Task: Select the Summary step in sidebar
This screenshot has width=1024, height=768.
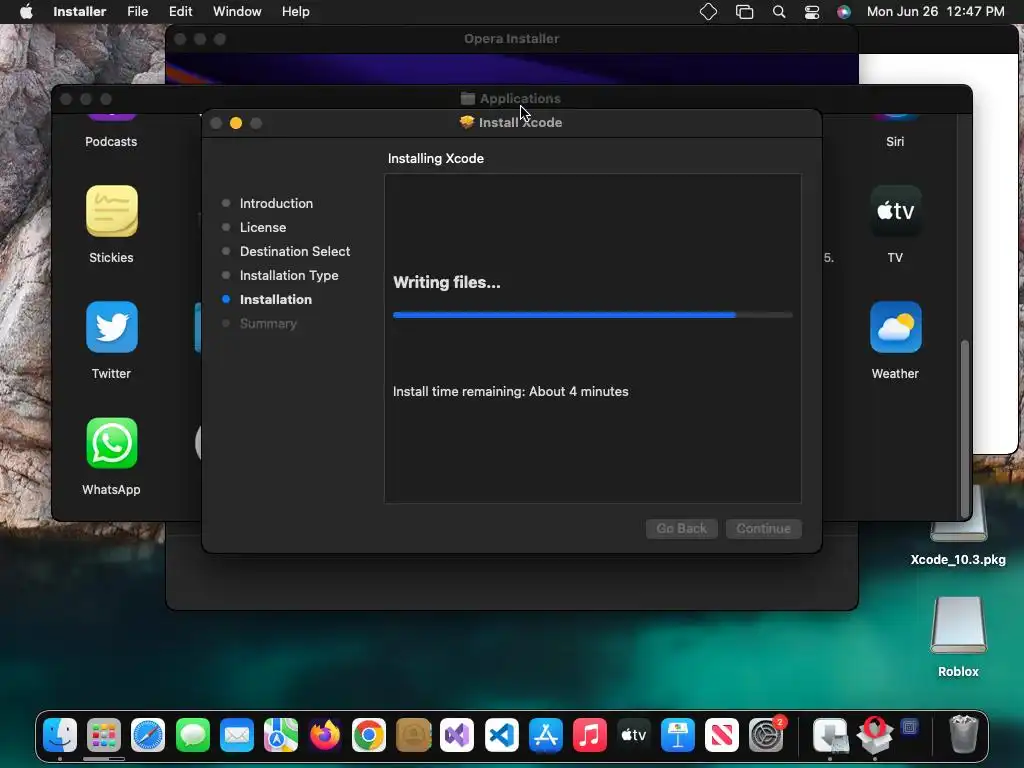Action: [268, 323]
